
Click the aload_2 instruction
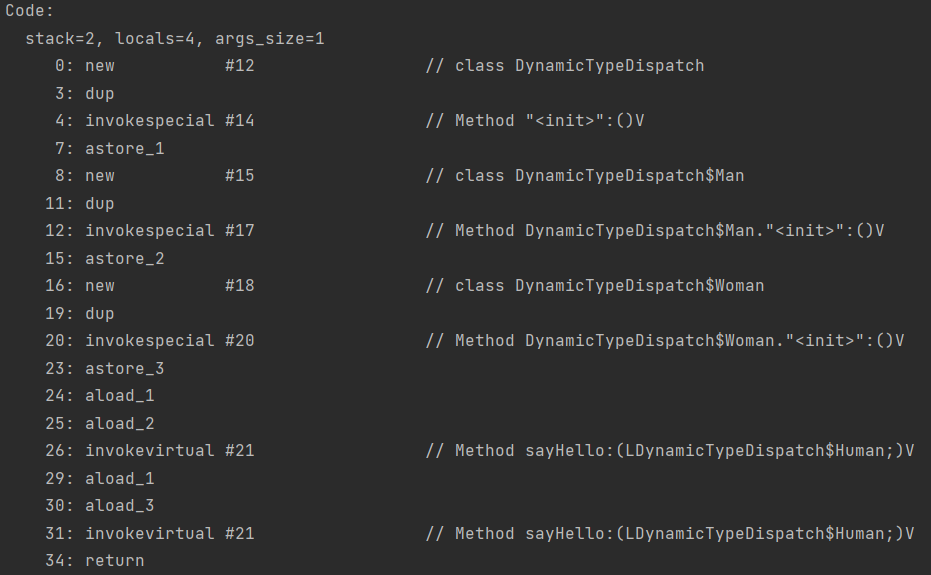pos(119,424)
